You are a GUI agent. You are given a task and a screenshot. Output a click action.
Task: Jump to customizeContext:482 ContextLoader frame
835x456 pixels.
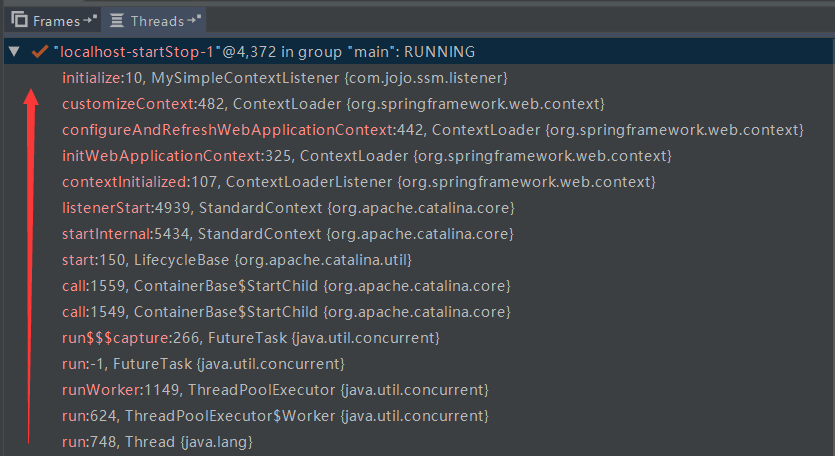pyautogui.click(x=332, y=104)
